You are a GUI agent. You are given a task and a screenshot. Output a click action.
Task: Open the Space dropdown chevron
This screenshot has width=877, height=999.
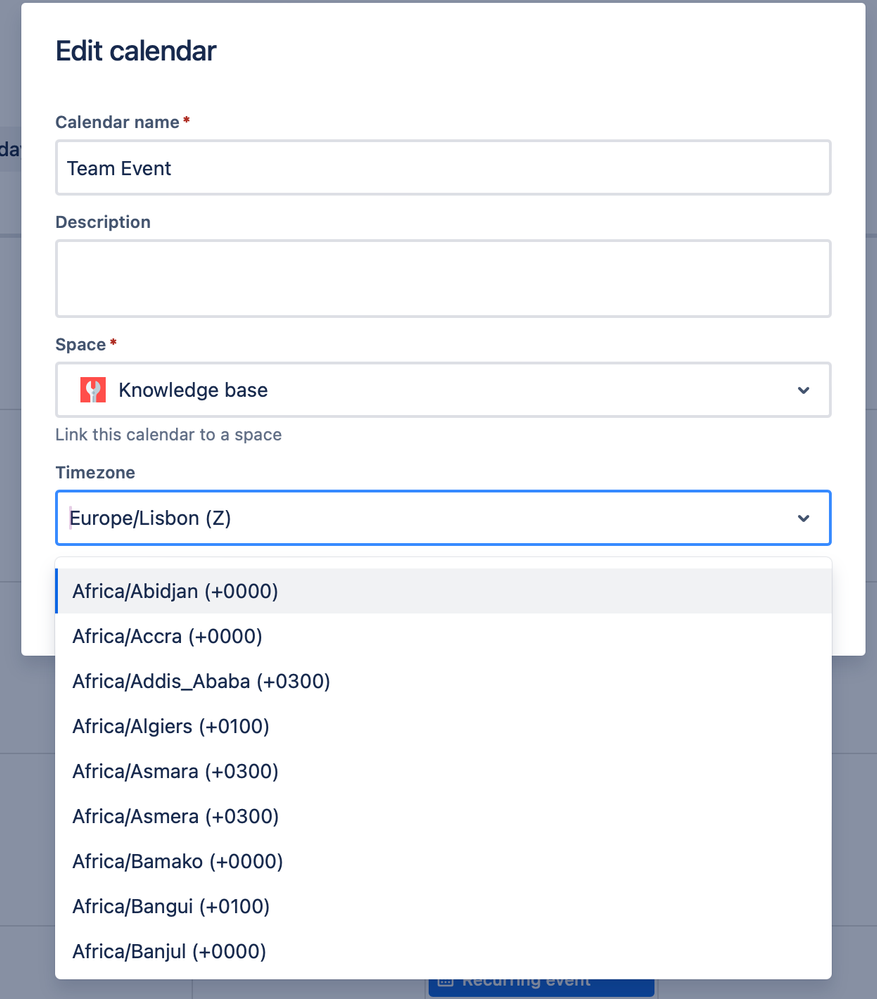click(803, 390)
